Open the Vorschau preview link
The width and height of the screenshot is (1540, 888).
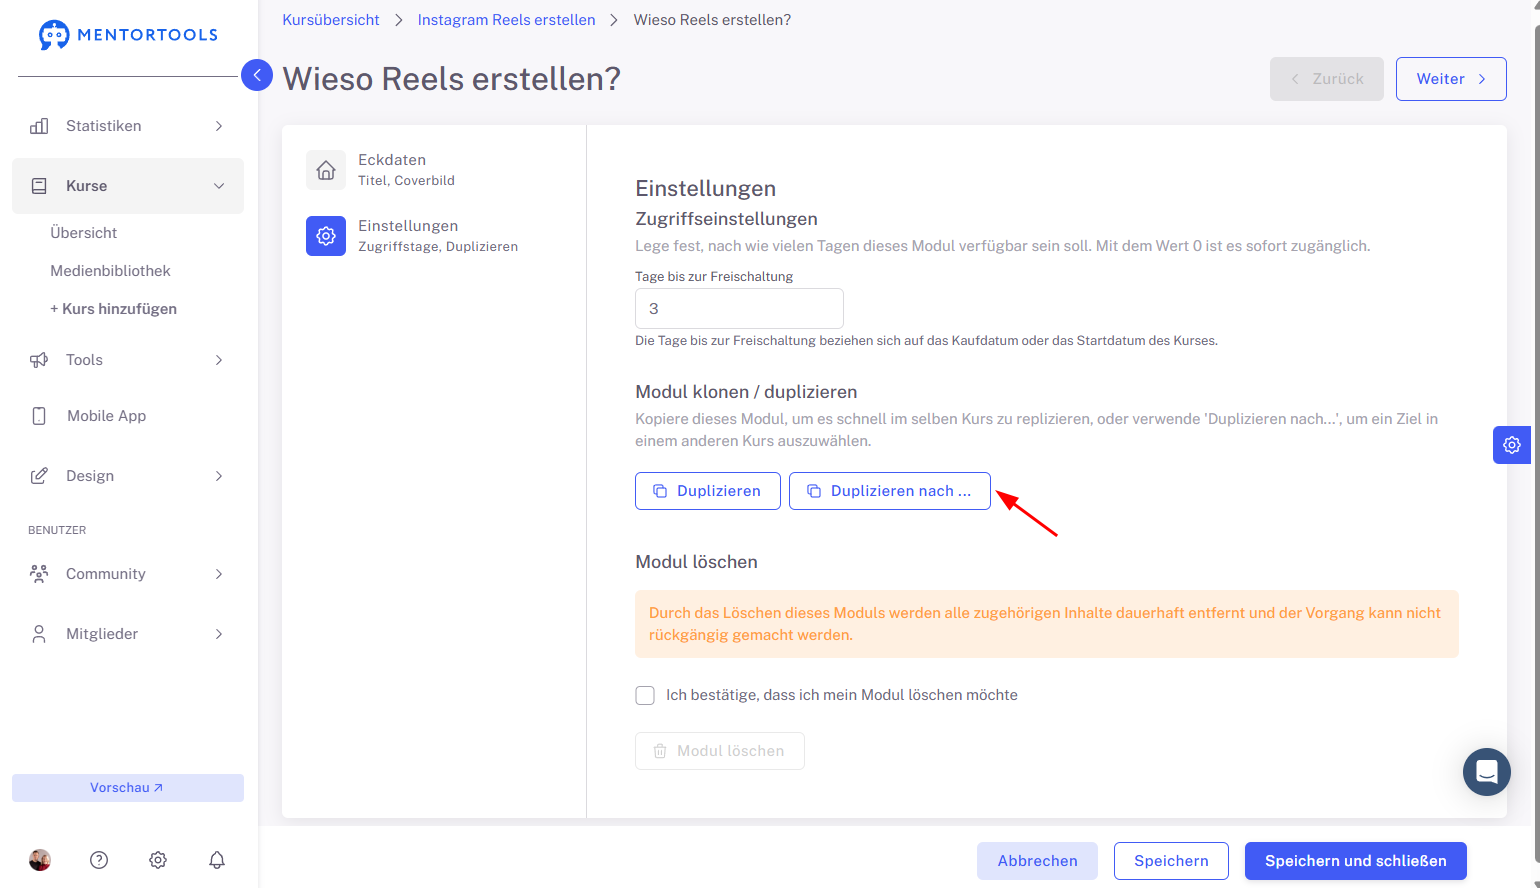click(128, 788)
